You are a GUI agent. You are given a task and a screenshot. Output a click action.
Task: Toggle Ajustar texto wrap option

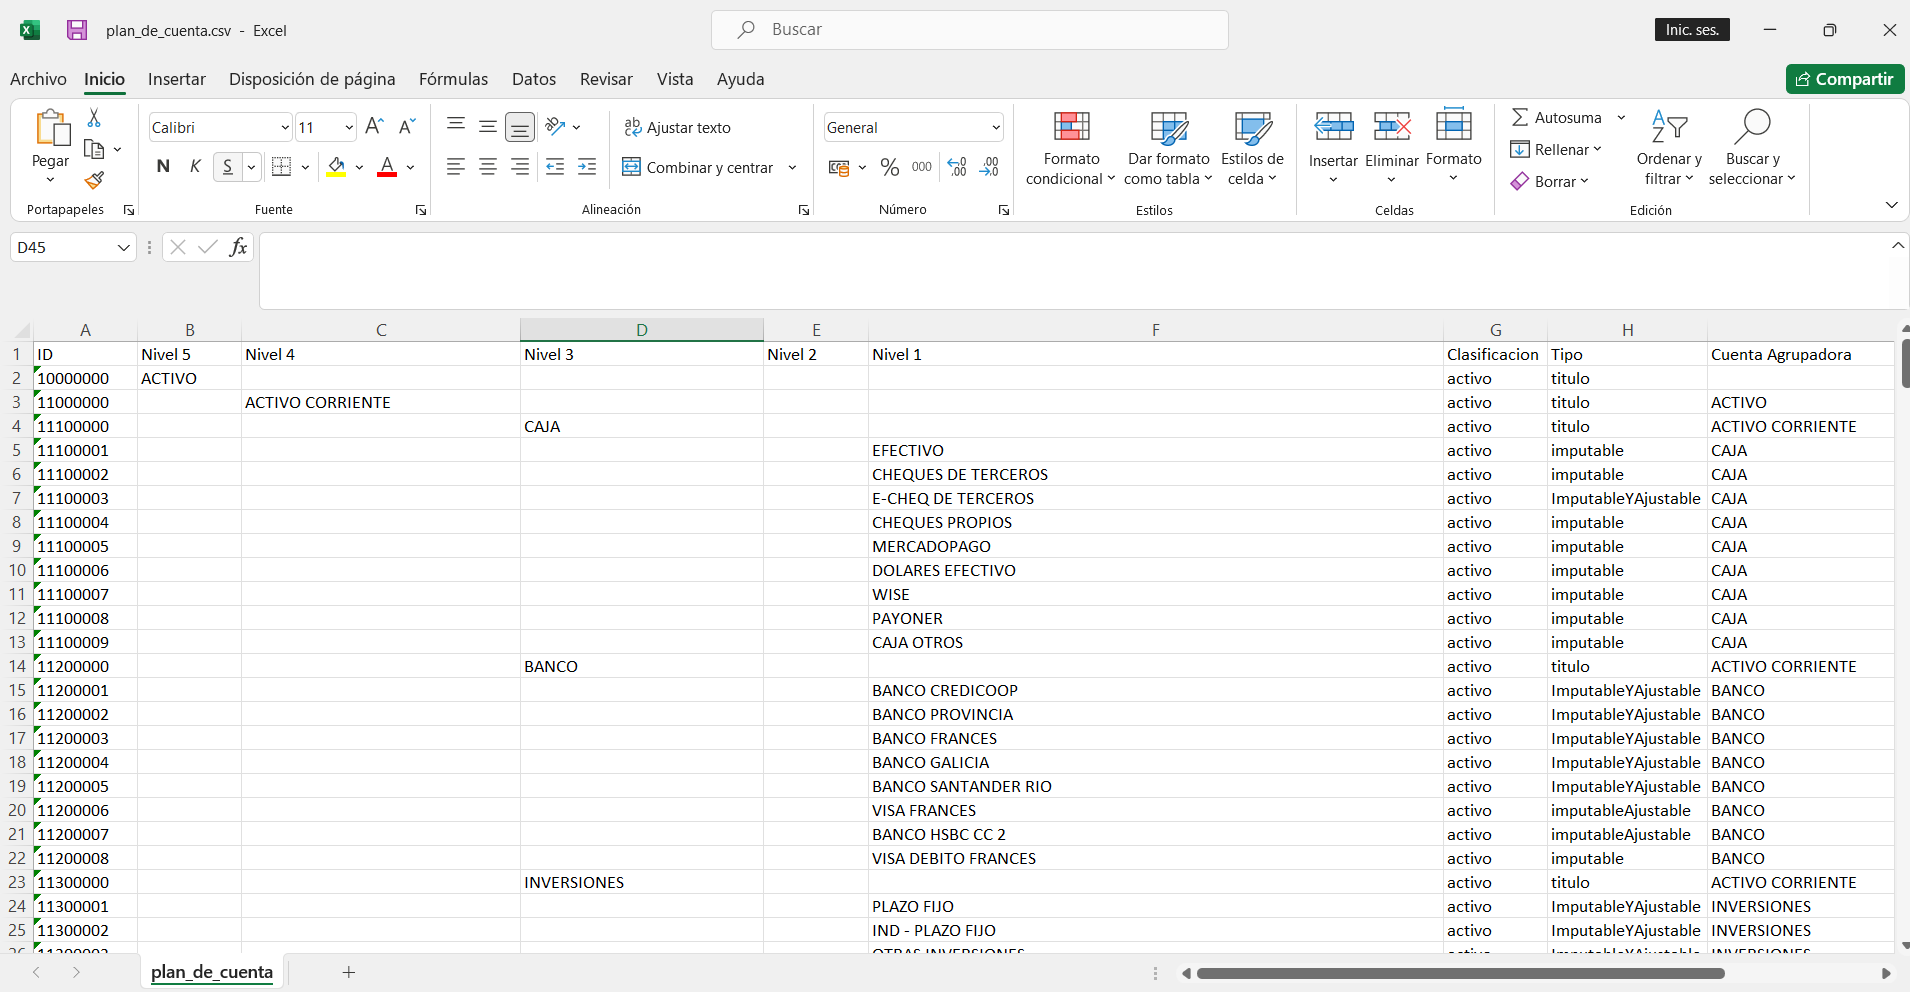coord(677,127)
